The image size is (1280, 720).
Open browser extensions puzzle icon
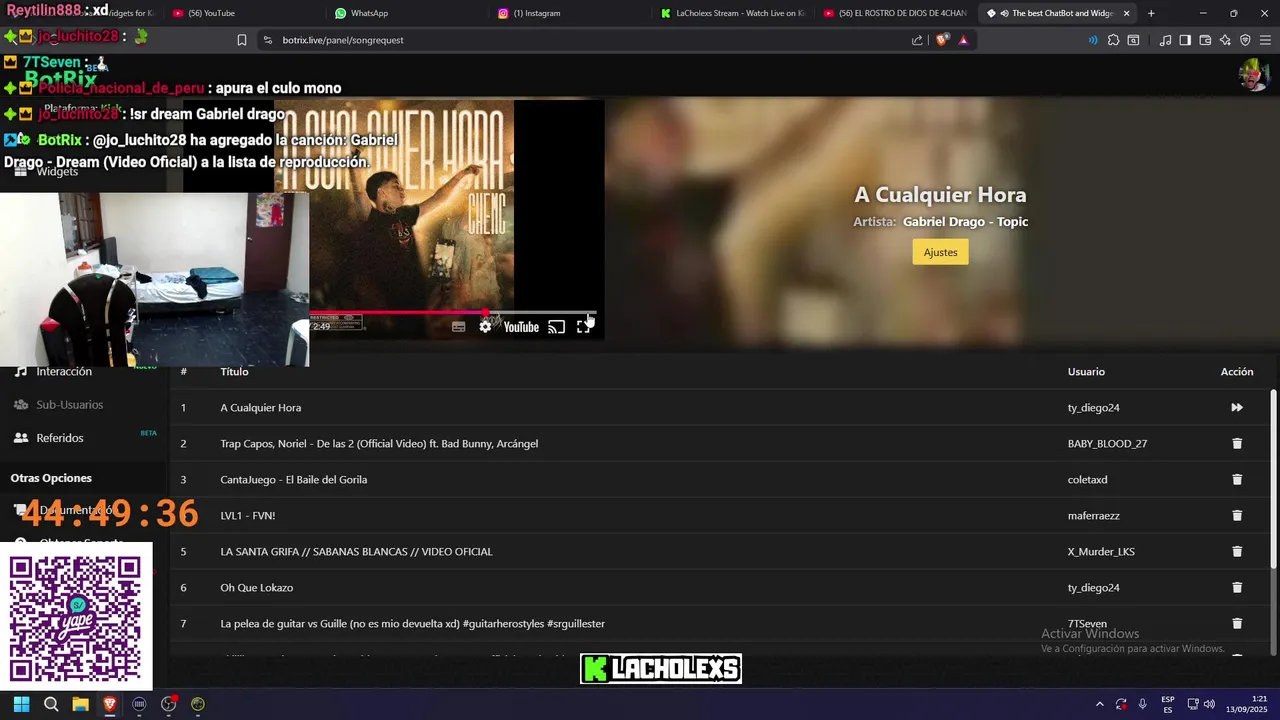pyautogui.click(x=1113, y=40)
